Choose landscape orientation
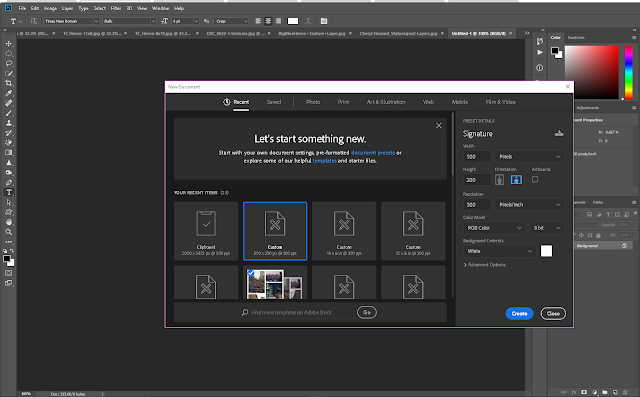This screenshot has height=397, width=640. [x=516, y=180]
